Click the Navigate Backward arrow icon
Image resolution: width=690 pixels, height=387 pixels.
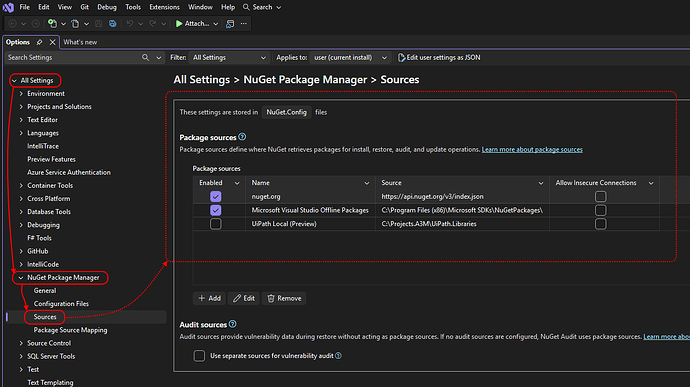(13, 24)
